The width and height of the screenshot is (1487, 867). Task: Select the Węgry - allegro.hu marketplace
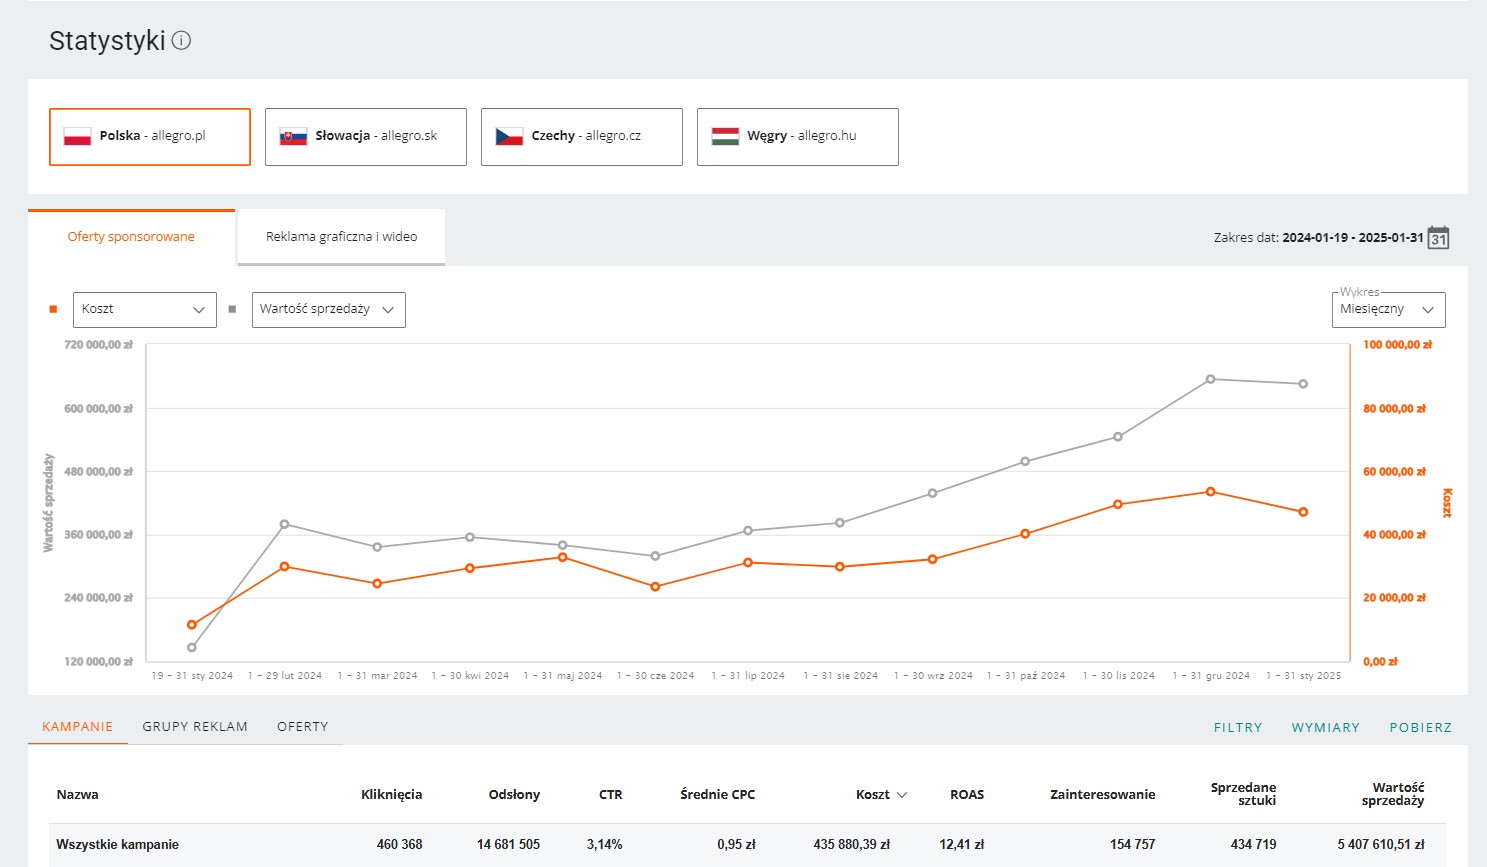[798, 137]
